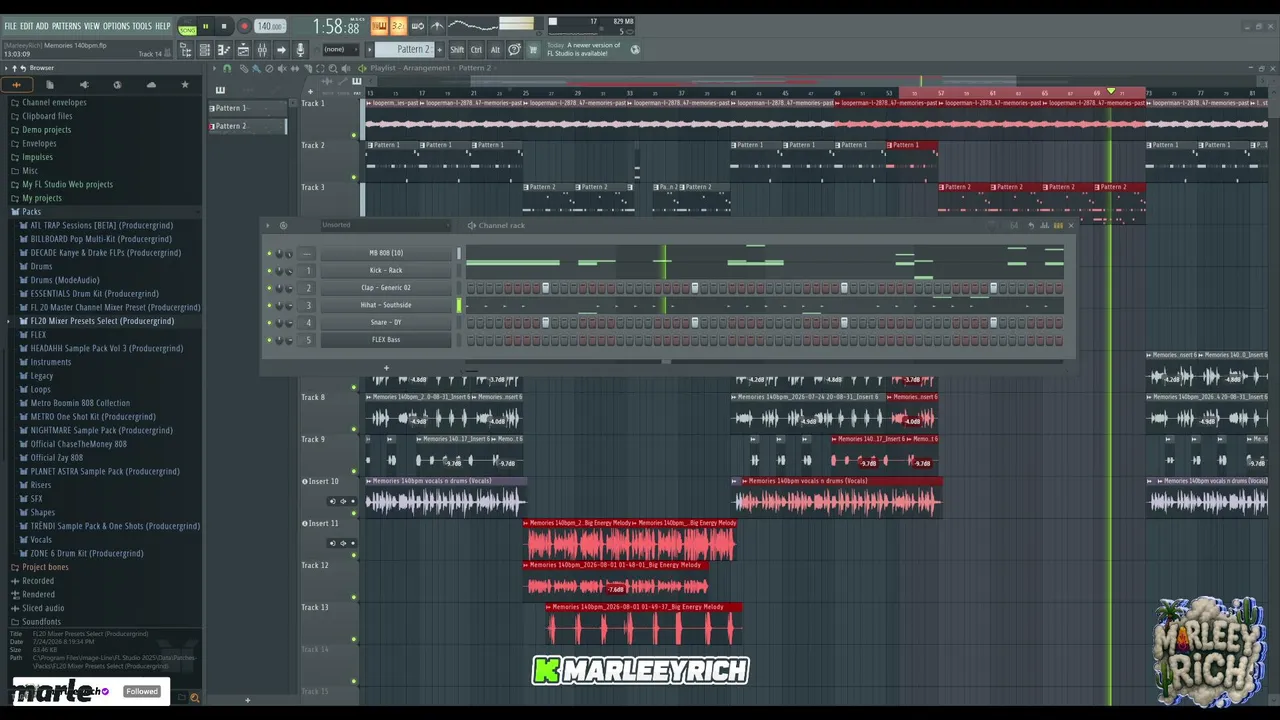Image resolution: width=1280 pixels, height=720 pixels.
Task: Open the TOOLS menu
Action: (142, 26)
